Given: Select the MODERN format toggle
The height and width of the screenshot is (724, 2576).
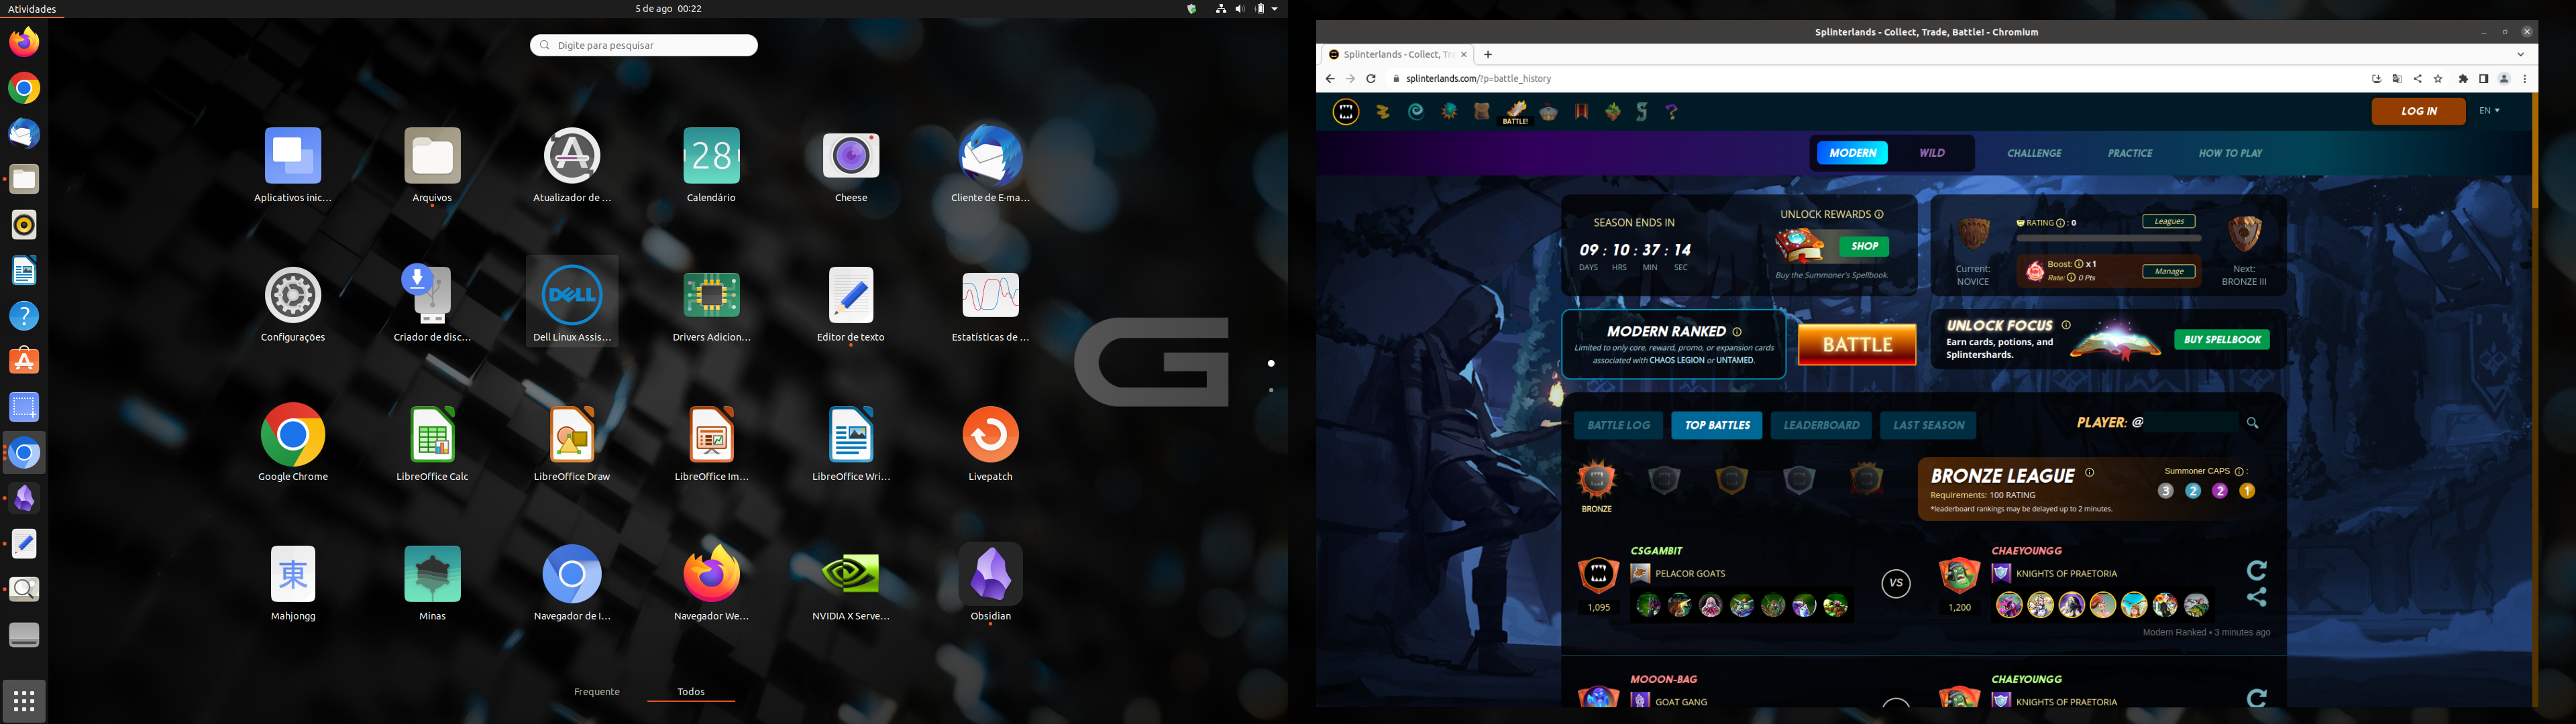Looking at the screenshot, I should click(1852, 153).
